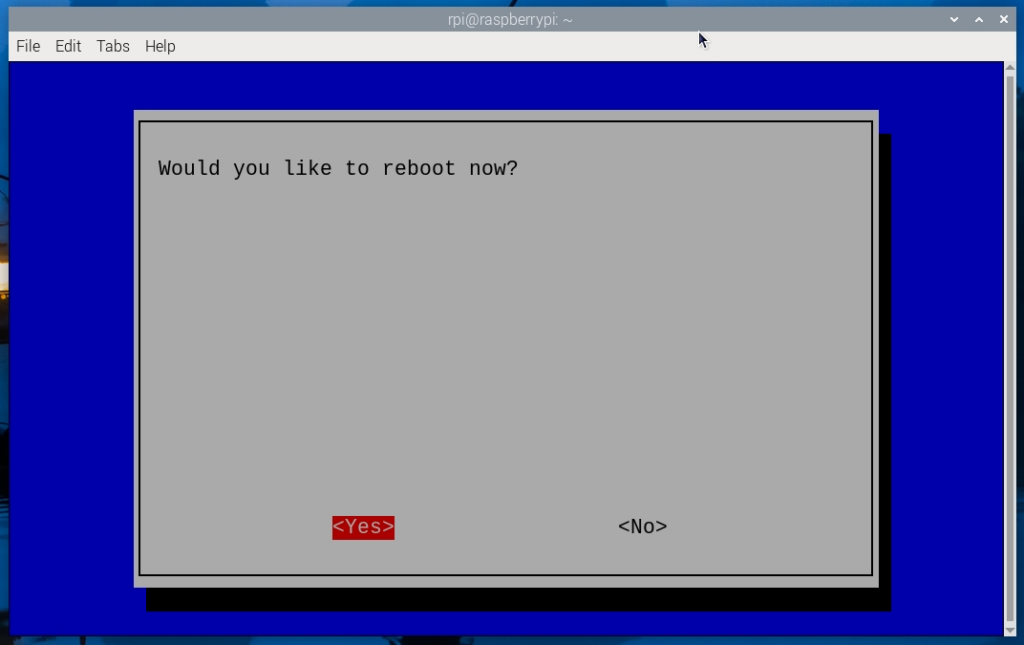Close the terminal with the X icon
This screenshot has width=1024, height=645.
pyautogui.click(x=1003, y=19)
